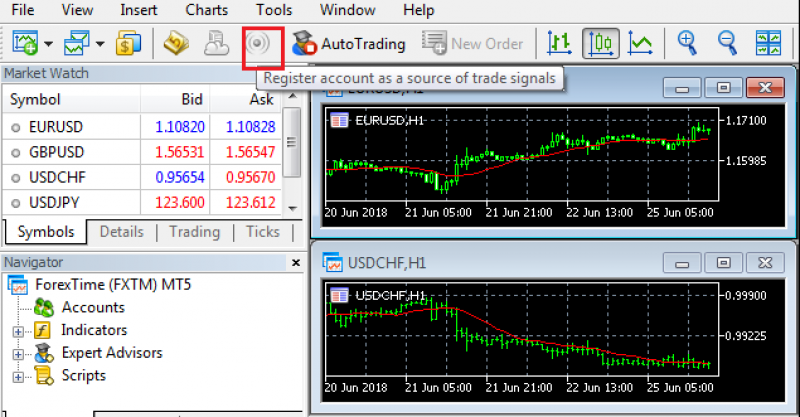Click the New Order button
Screen dimensions: 800x417
[472, 43]
